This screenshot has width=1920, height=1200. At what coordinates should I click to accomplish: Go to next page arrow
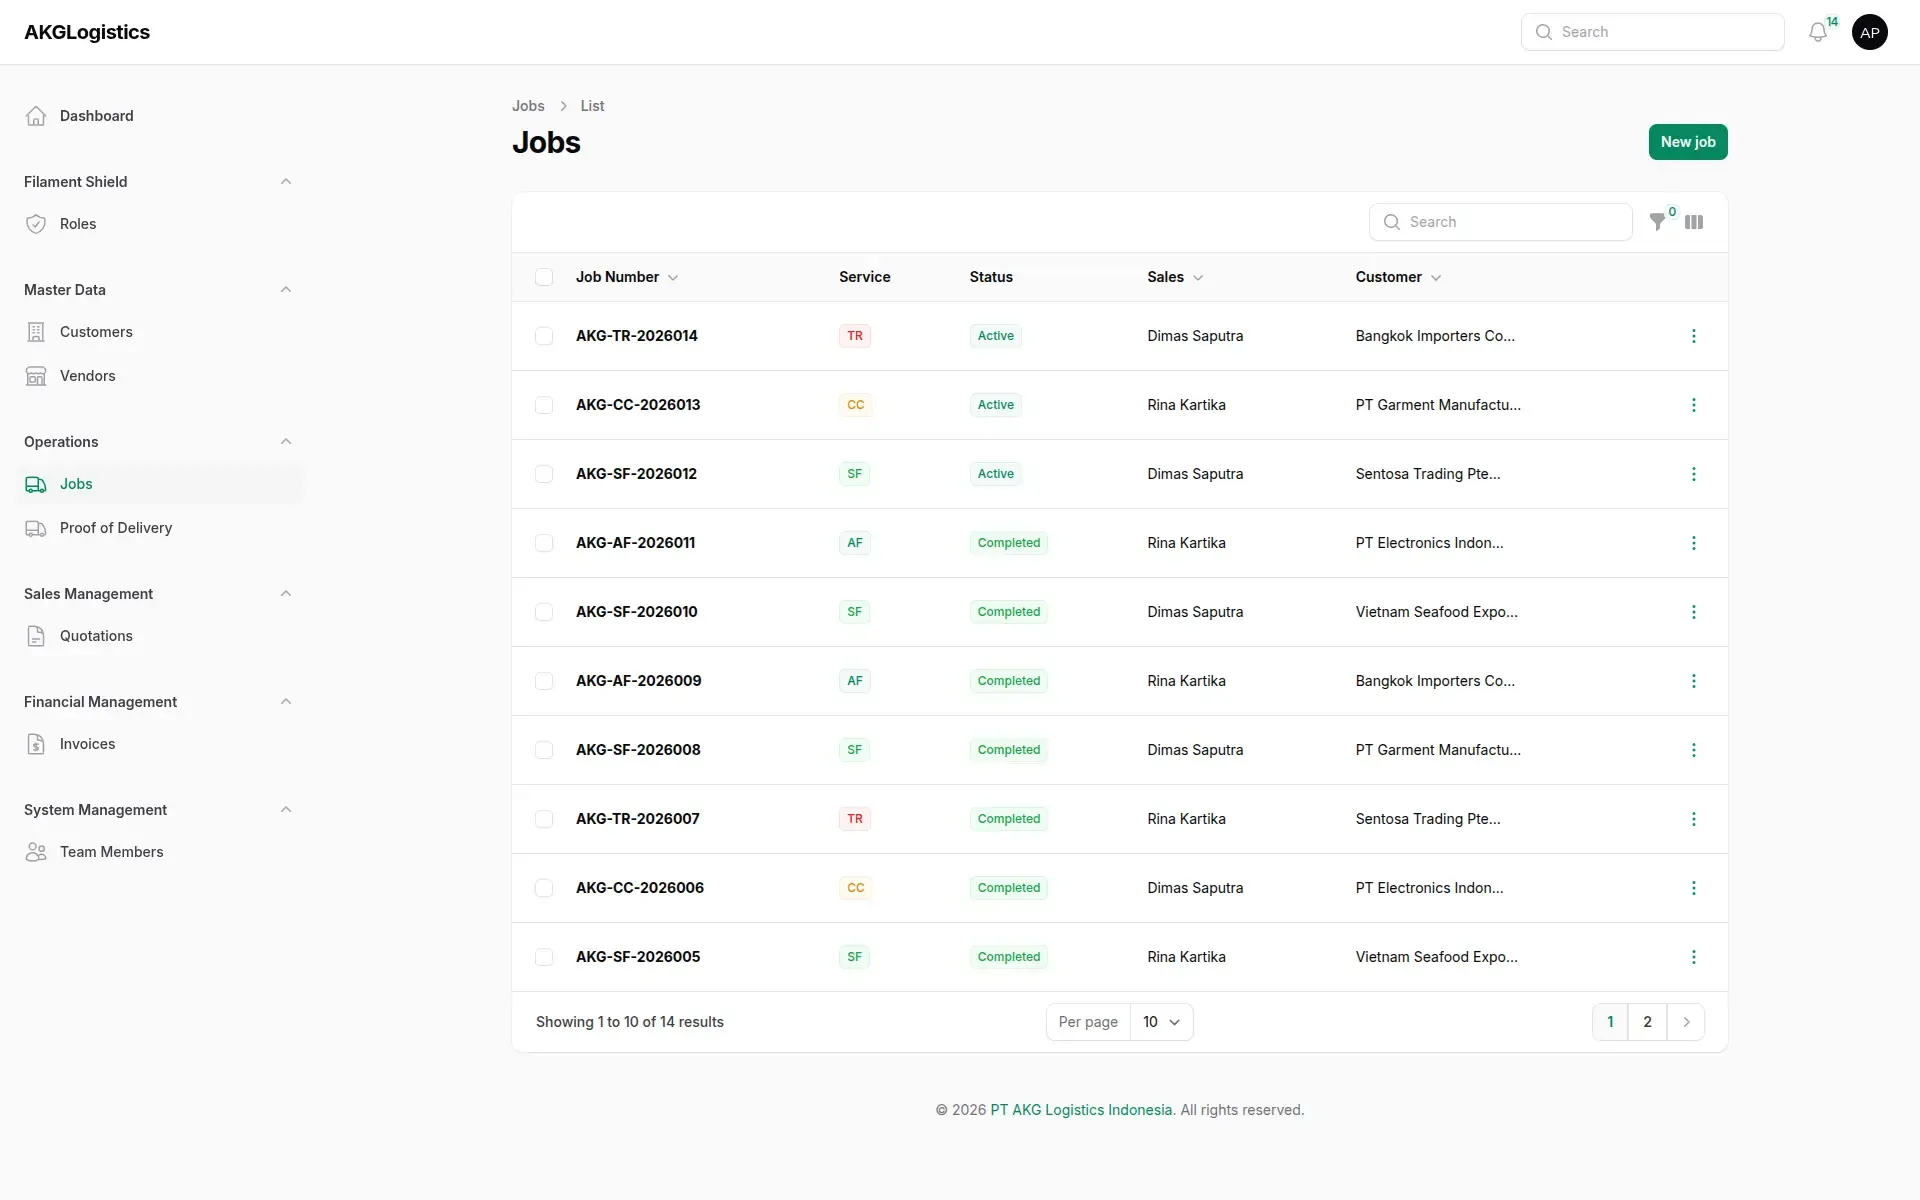pyautogui.click(x=1686, y=1022)
